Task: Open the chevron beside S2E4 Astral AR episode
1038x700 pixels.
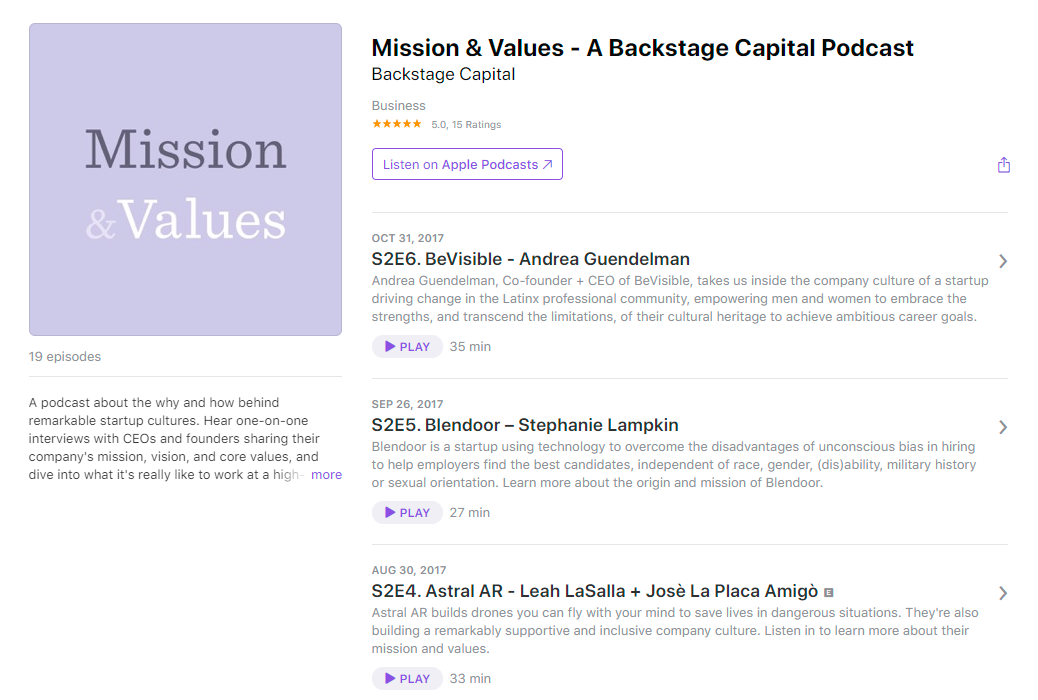Action: tap(1003, 593)
